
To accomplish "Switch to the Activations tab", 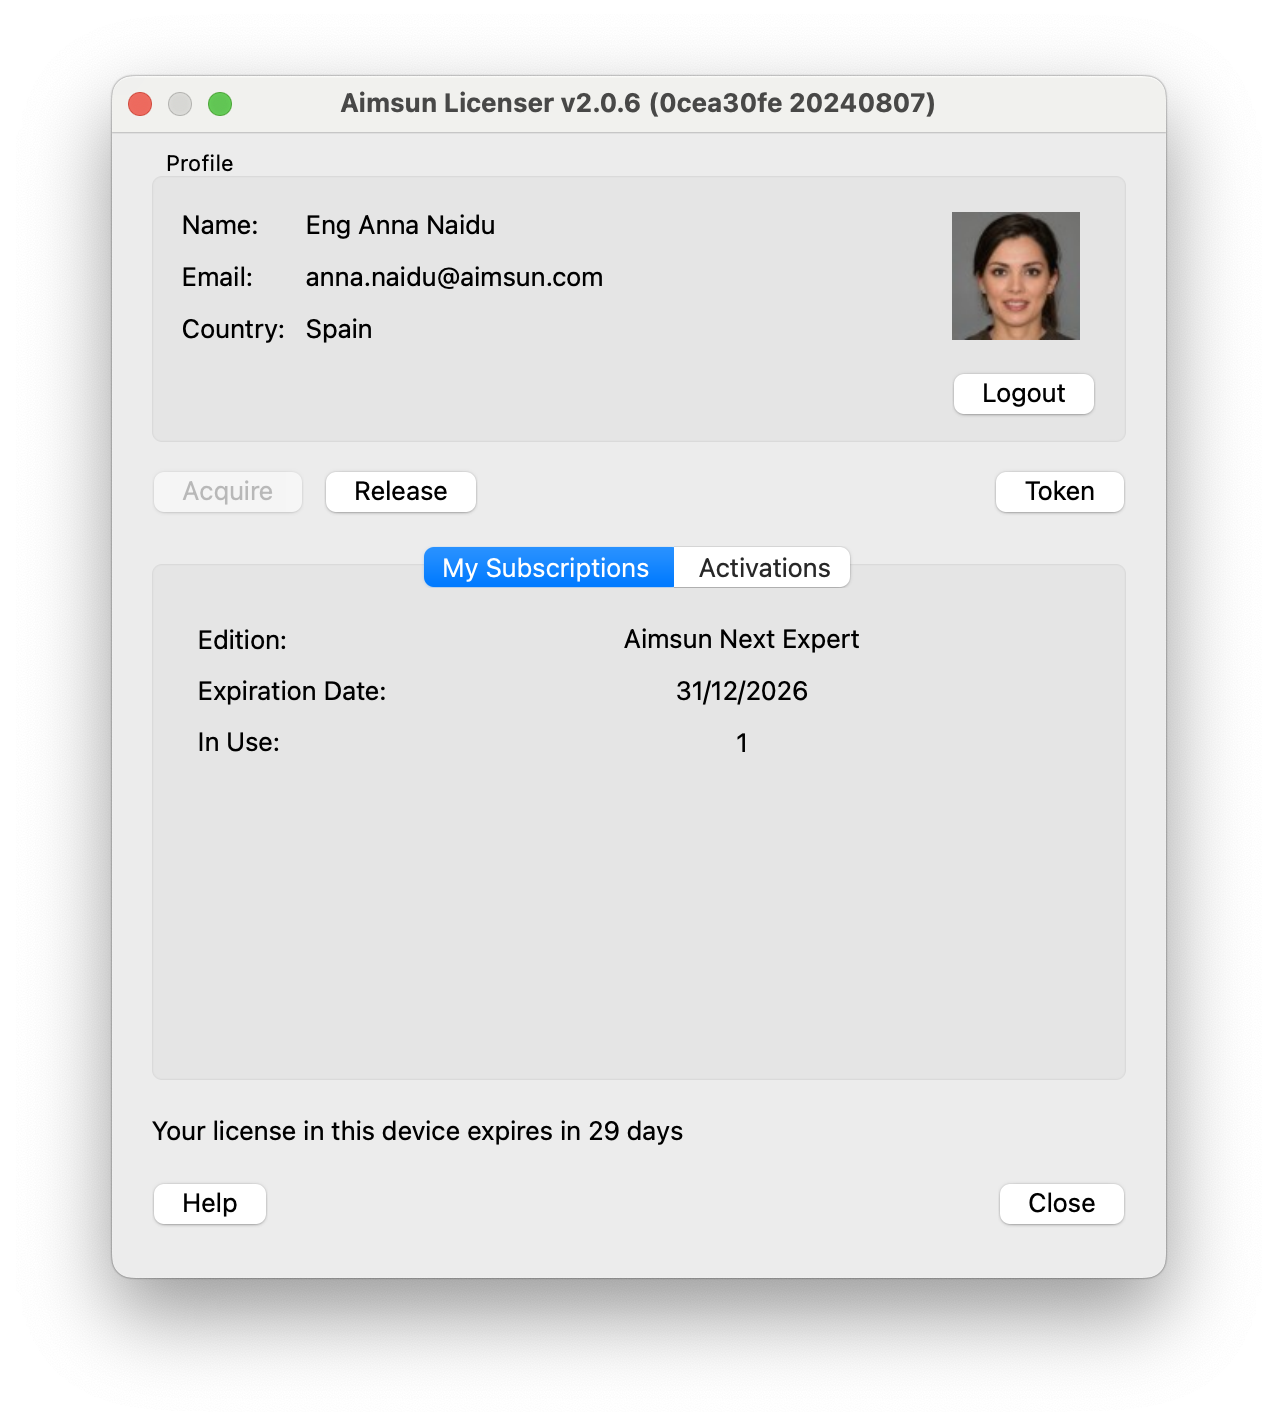I will tap(763, 567).
